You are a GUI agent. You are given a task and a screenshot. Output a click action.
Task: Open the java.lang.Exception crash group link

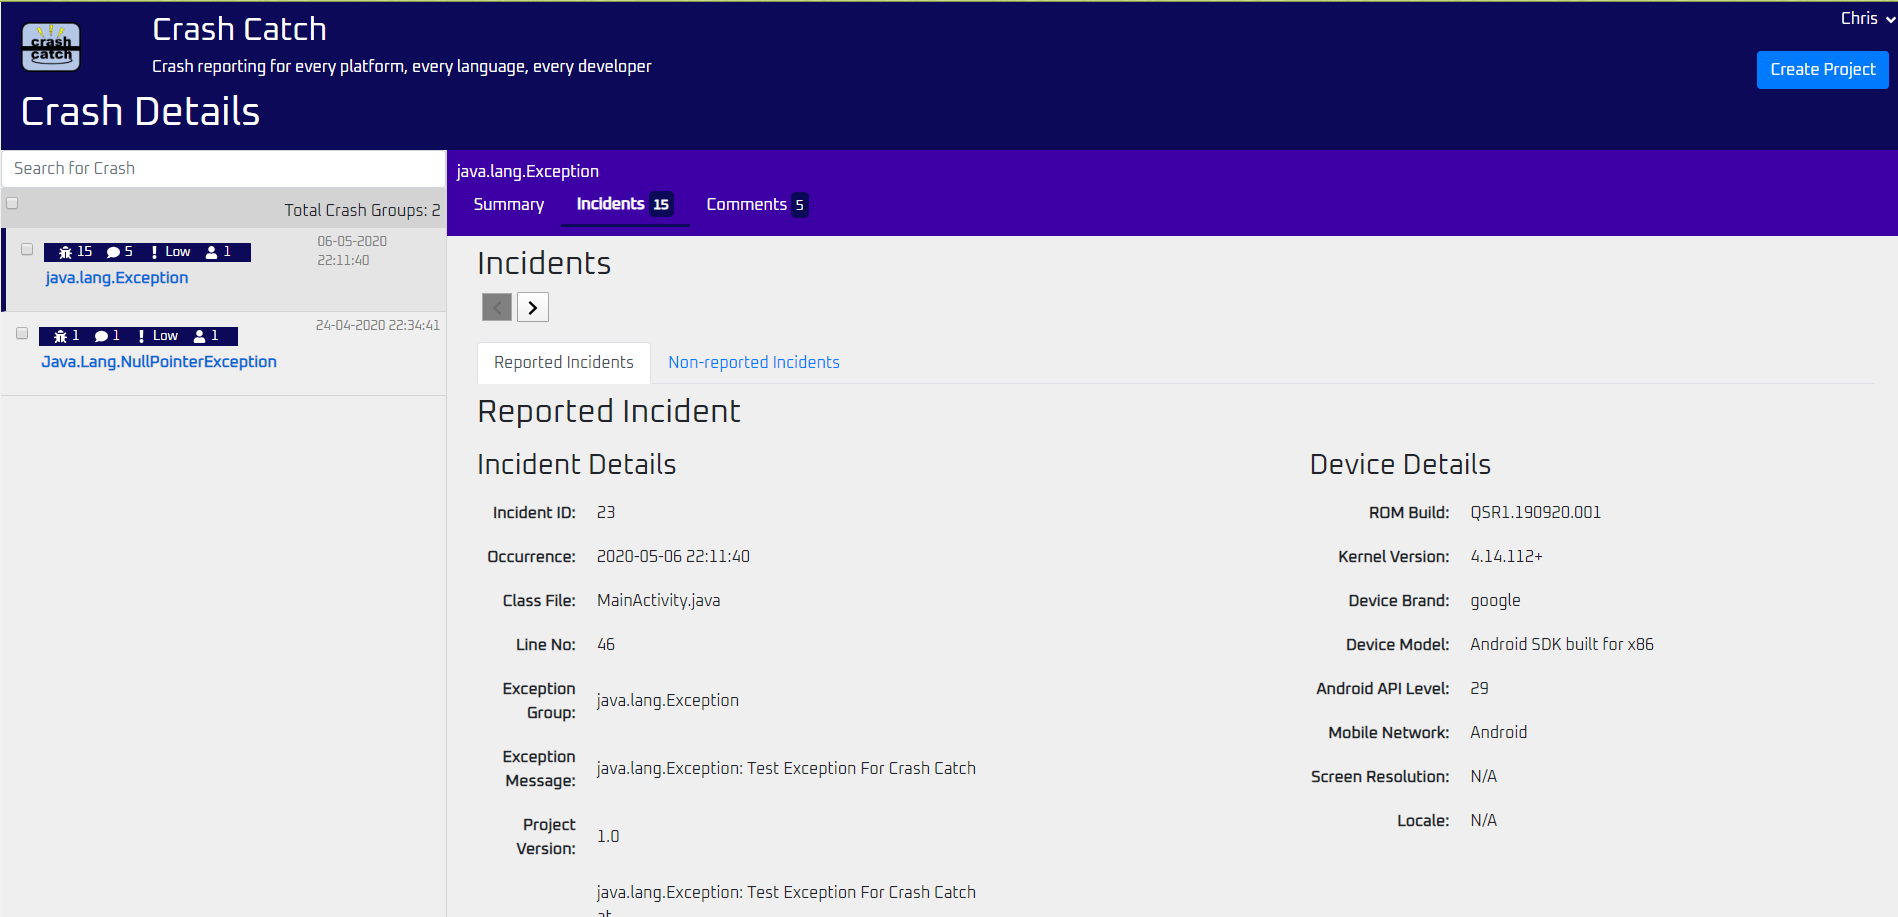click(117, 278)
